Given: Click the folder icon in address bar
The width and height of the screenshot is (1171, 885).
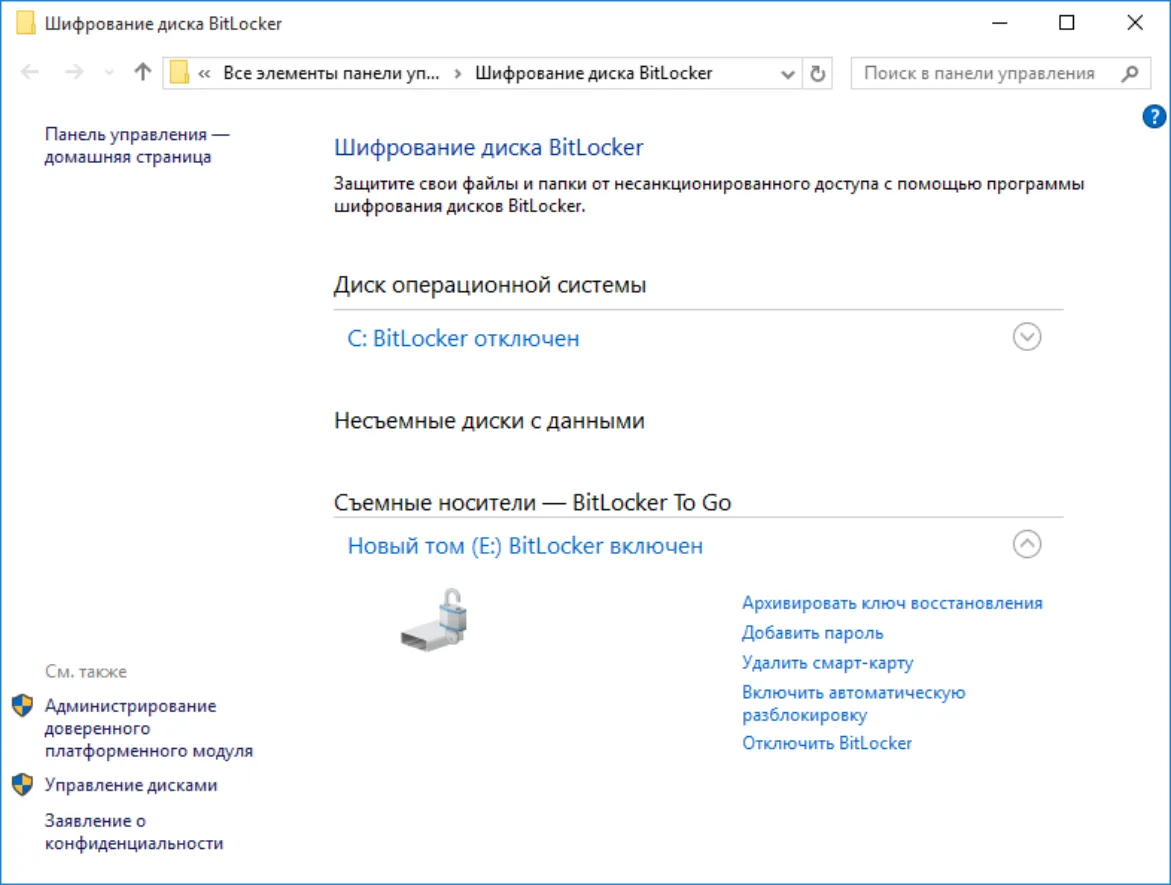Looking at the screenshot, I should [x=179, y=72].
